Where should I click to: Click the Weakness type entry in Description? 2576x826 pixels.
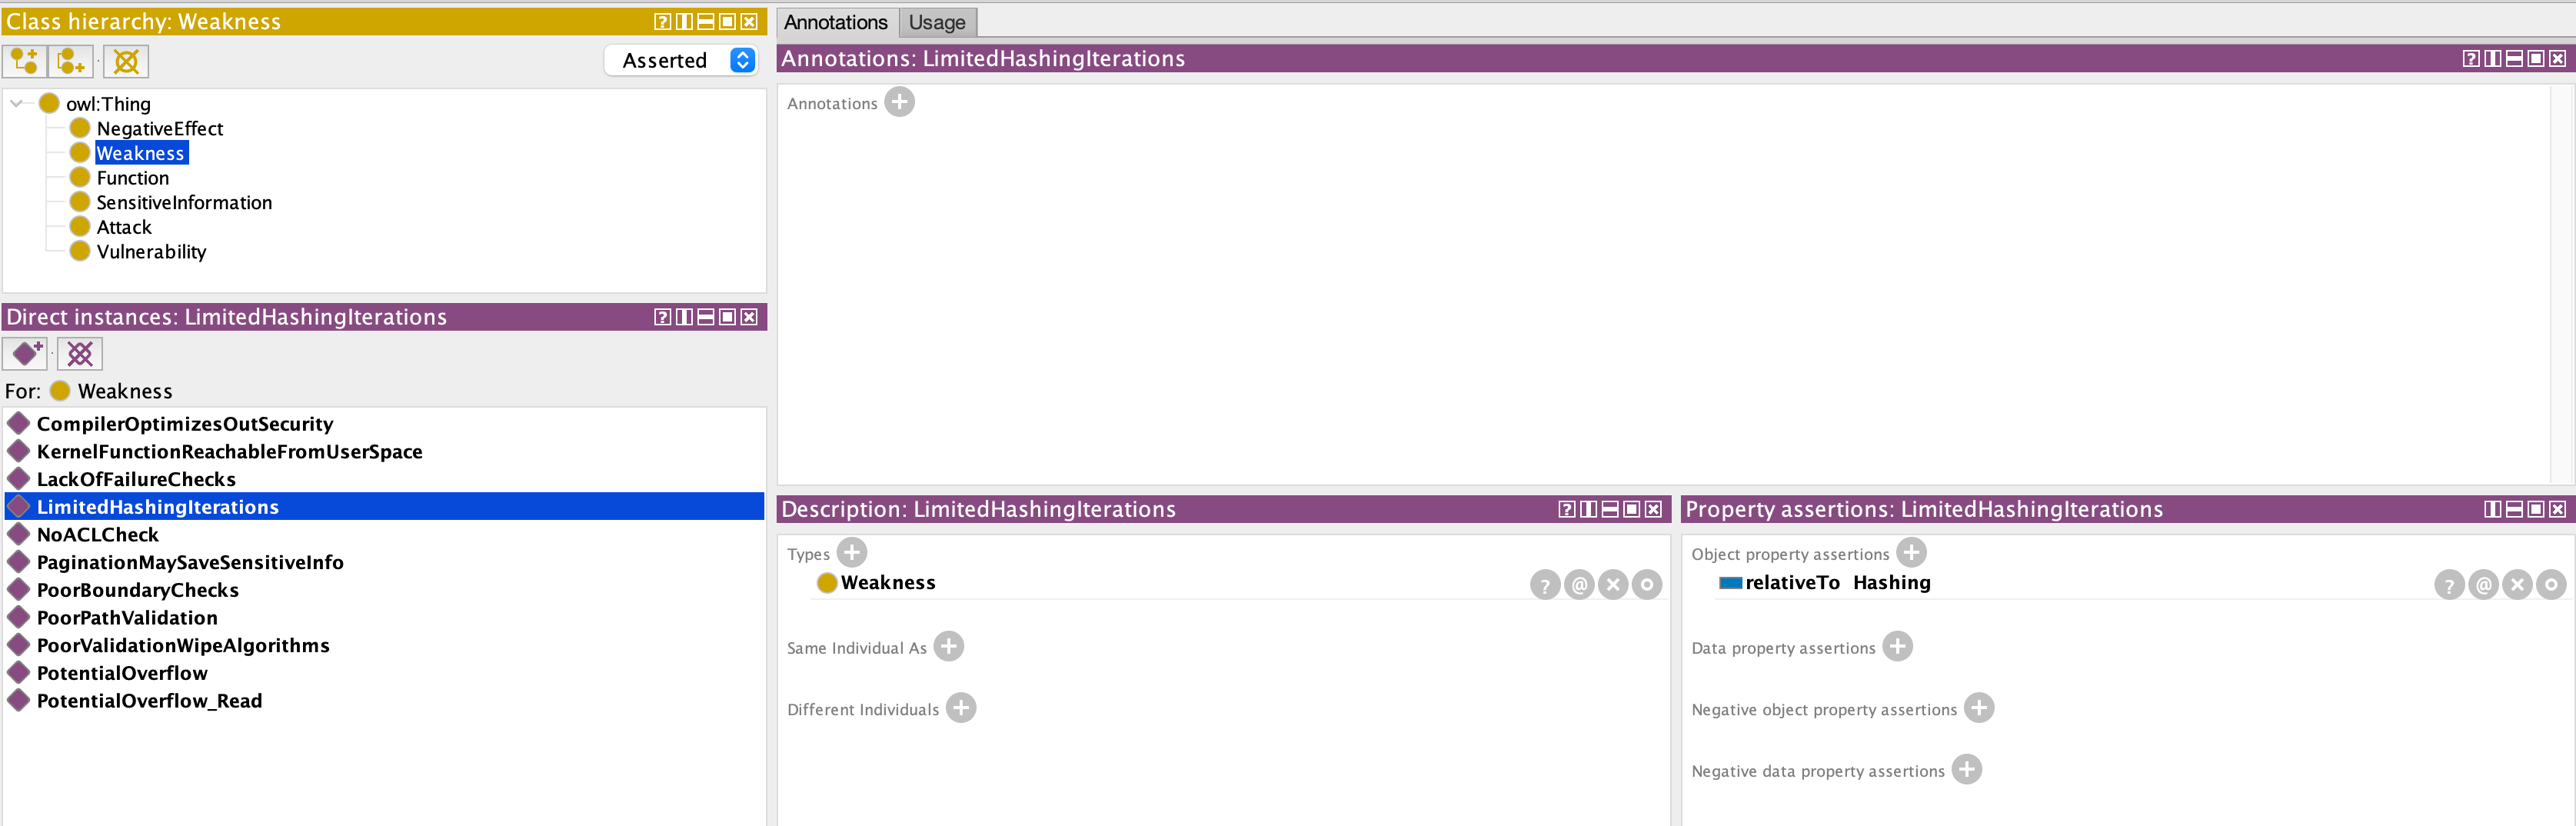[x=887, y=583]
